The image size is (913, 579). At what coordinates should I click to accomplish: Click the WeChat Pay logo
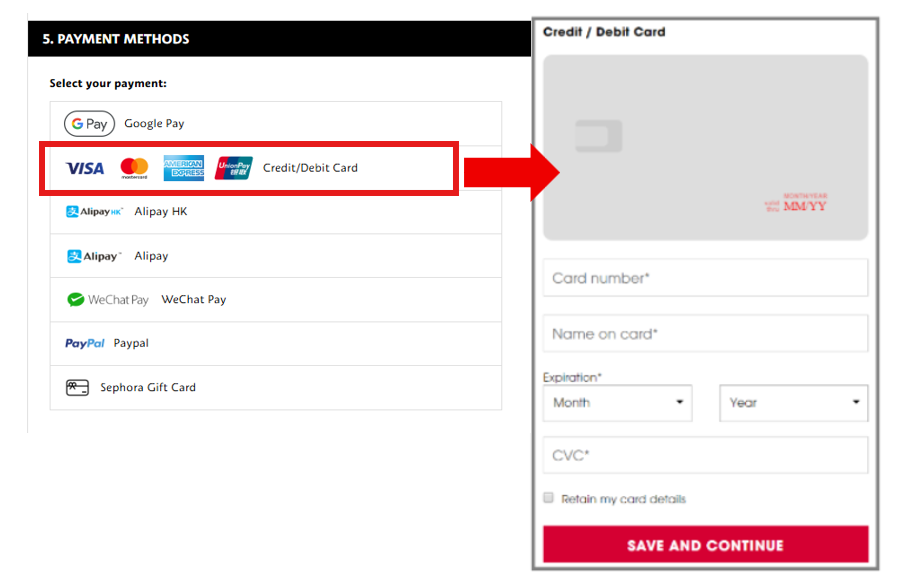pyautogui.click(x=107, y=300)
